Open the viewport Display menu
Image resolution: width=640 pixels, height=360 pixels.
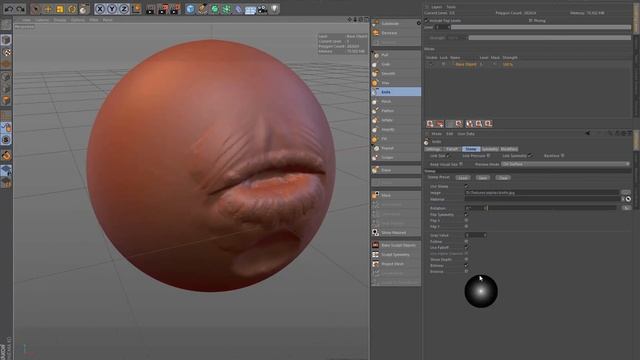(60, 20)
